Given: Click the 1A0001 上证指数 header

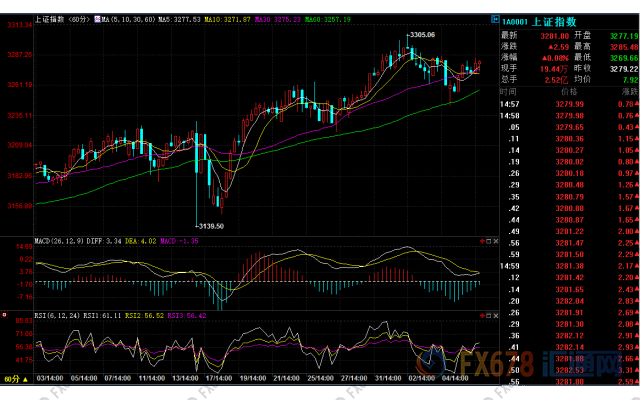Looking at the screenshot, I should [x=539, y=22].
